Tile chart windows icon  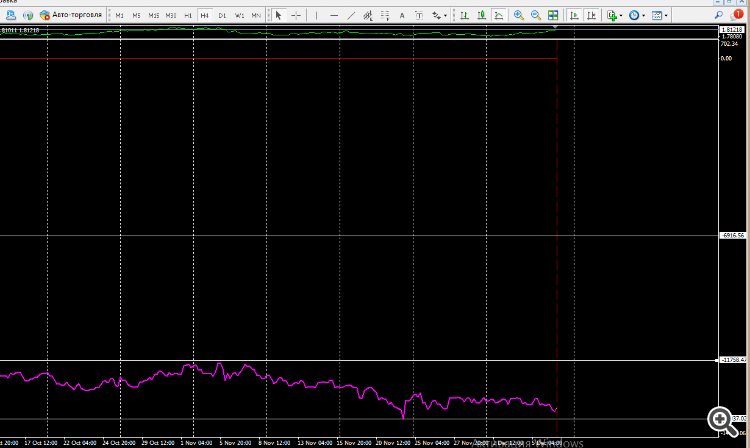point(553,16)
